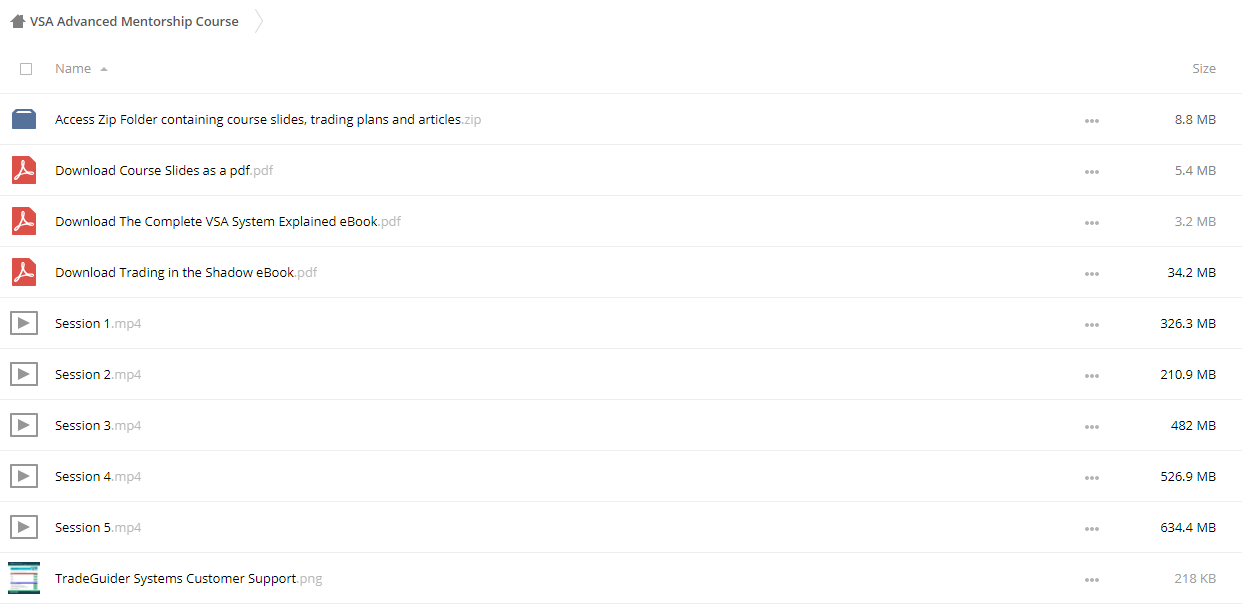Click the video play icon for Session 3
The width and height of the screenshot is (1242, 607).
click(x=24, y=425)
